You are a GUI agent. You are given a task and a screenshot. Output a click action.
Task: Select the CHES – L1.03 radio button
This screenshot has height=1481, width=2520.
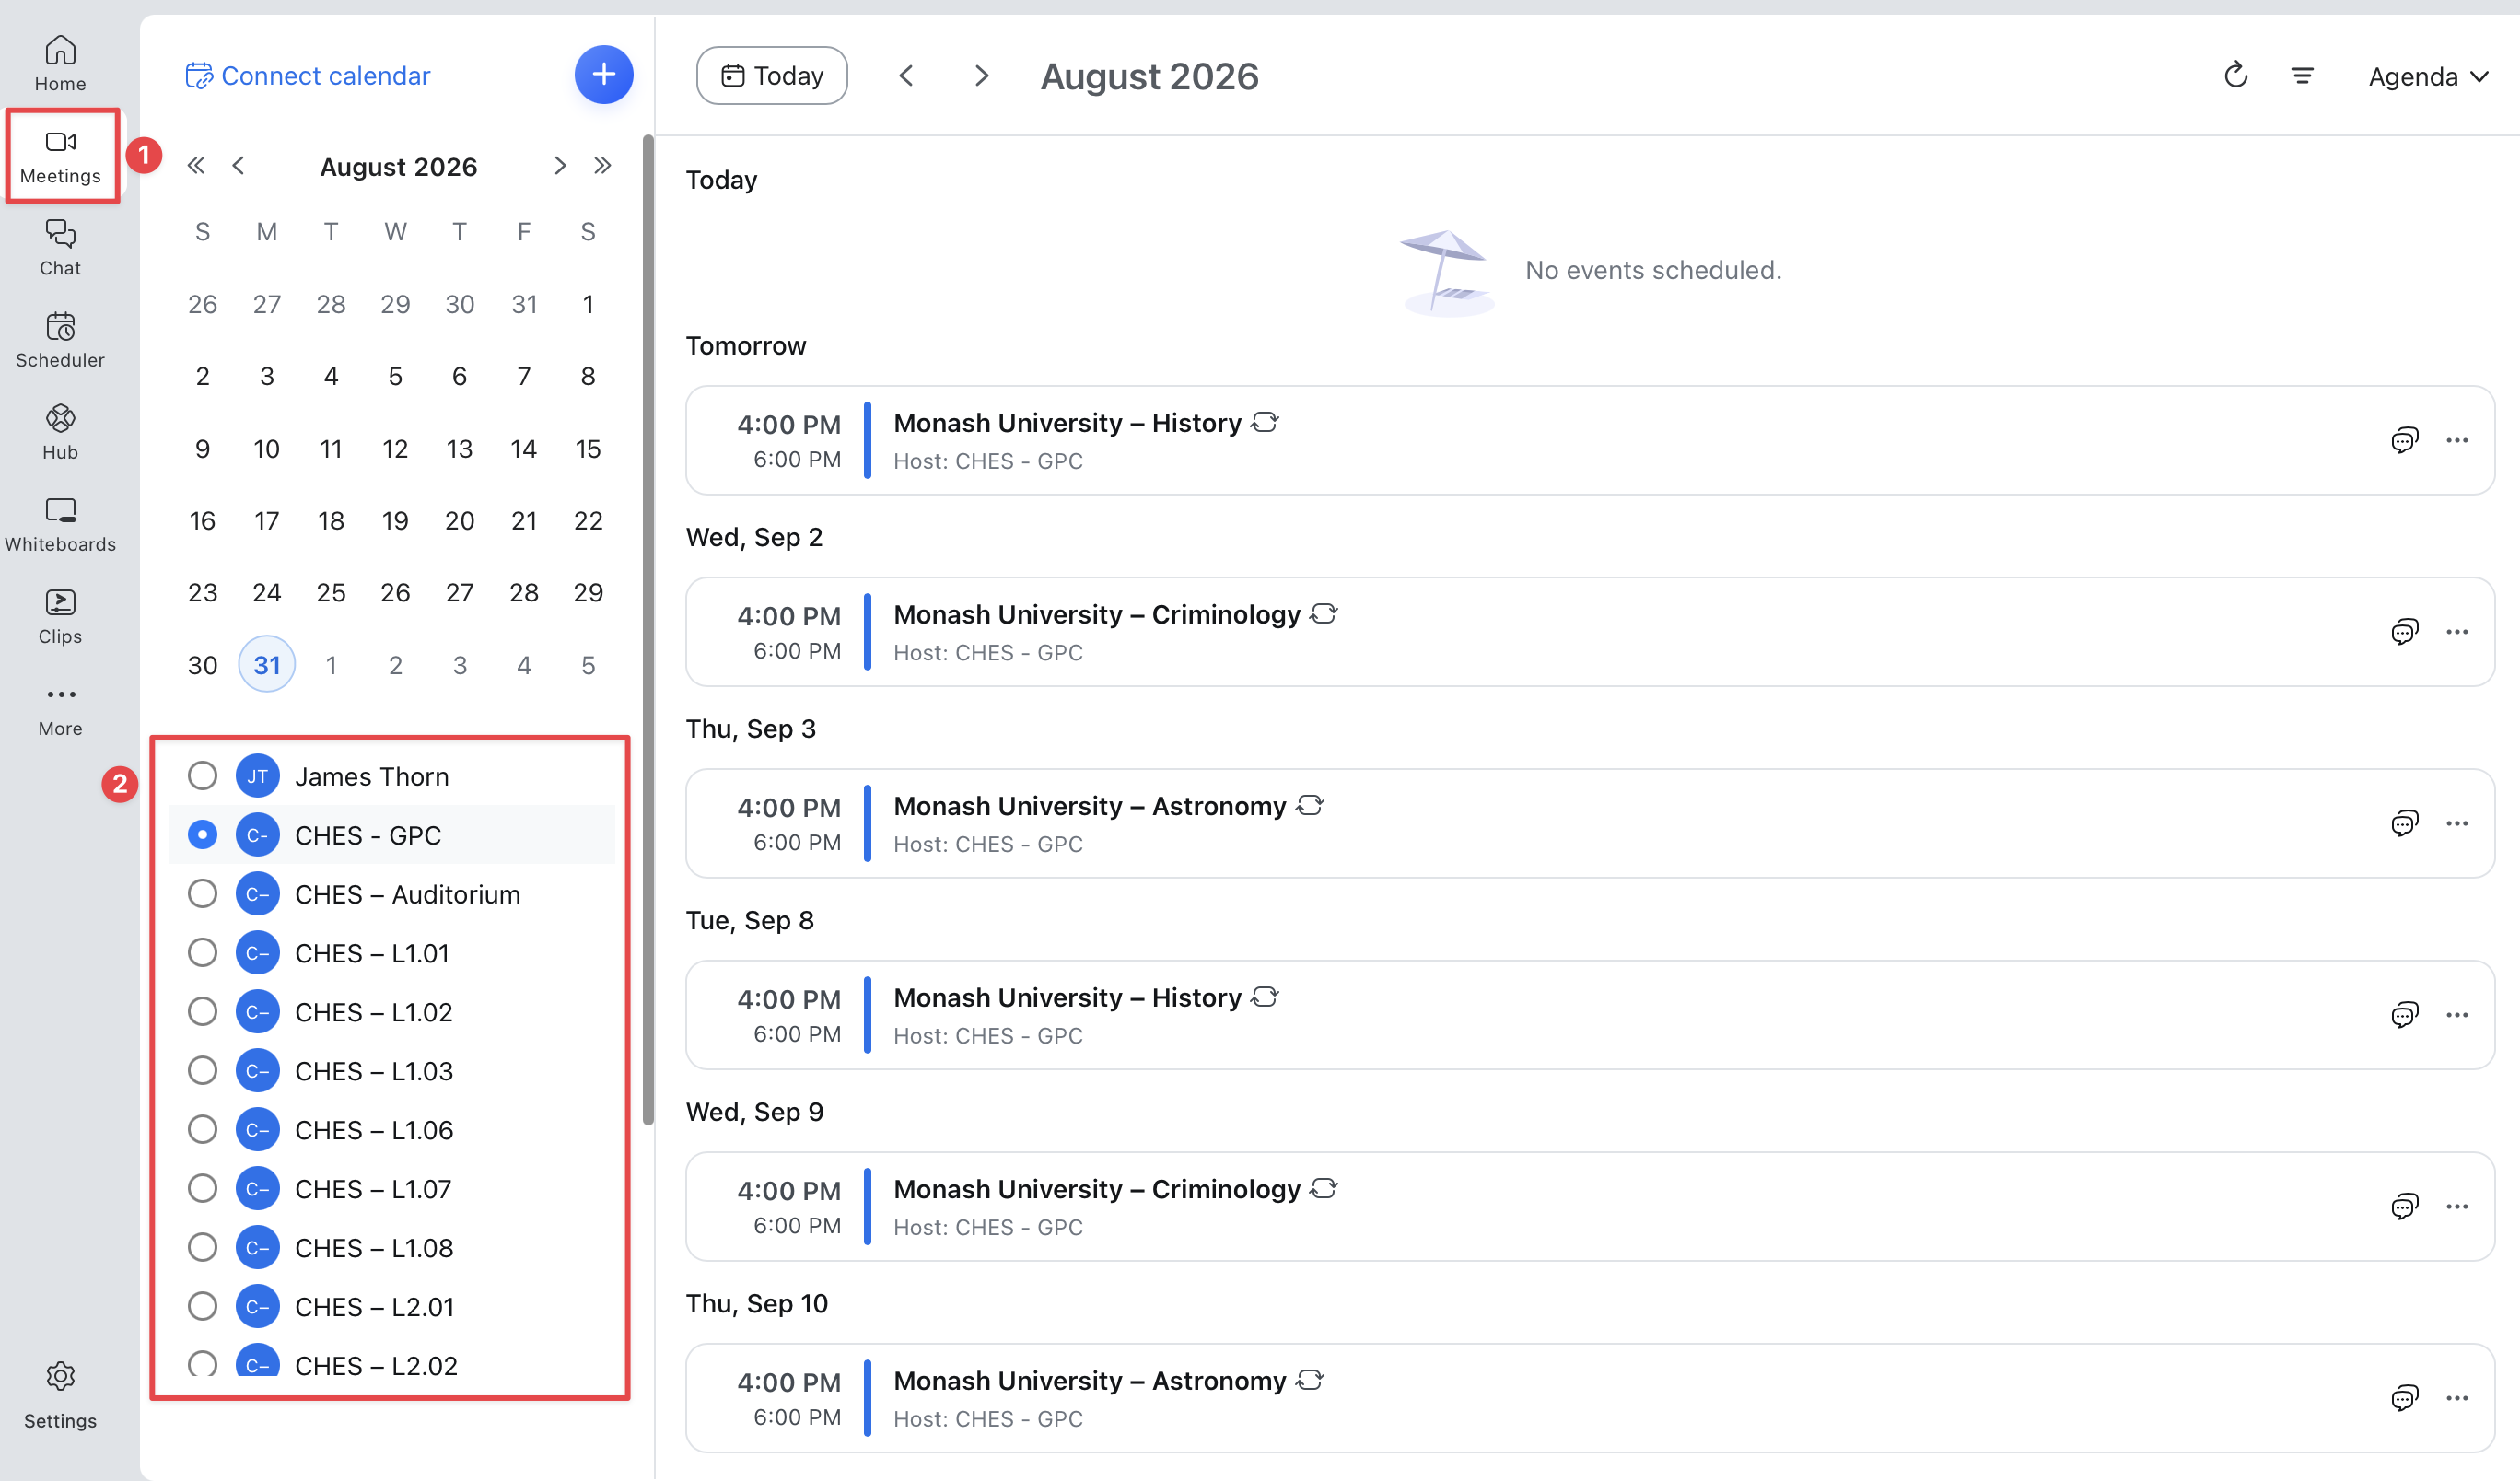pos(202,1071)
